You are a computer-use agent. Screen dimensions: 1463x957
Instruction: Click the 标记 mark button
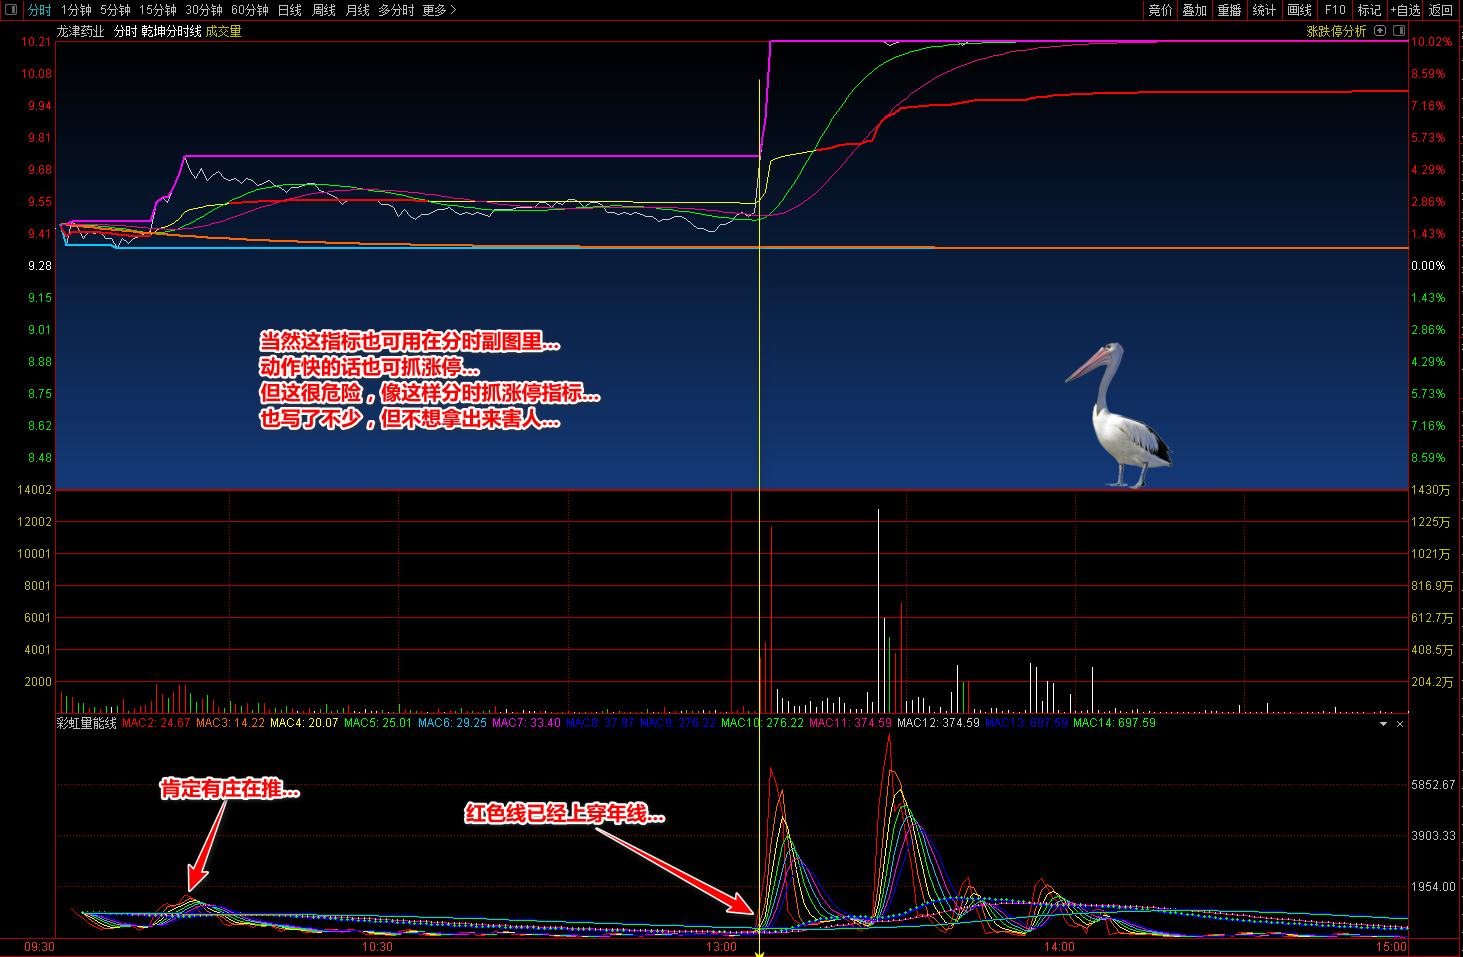click(x=1369, y=10)
